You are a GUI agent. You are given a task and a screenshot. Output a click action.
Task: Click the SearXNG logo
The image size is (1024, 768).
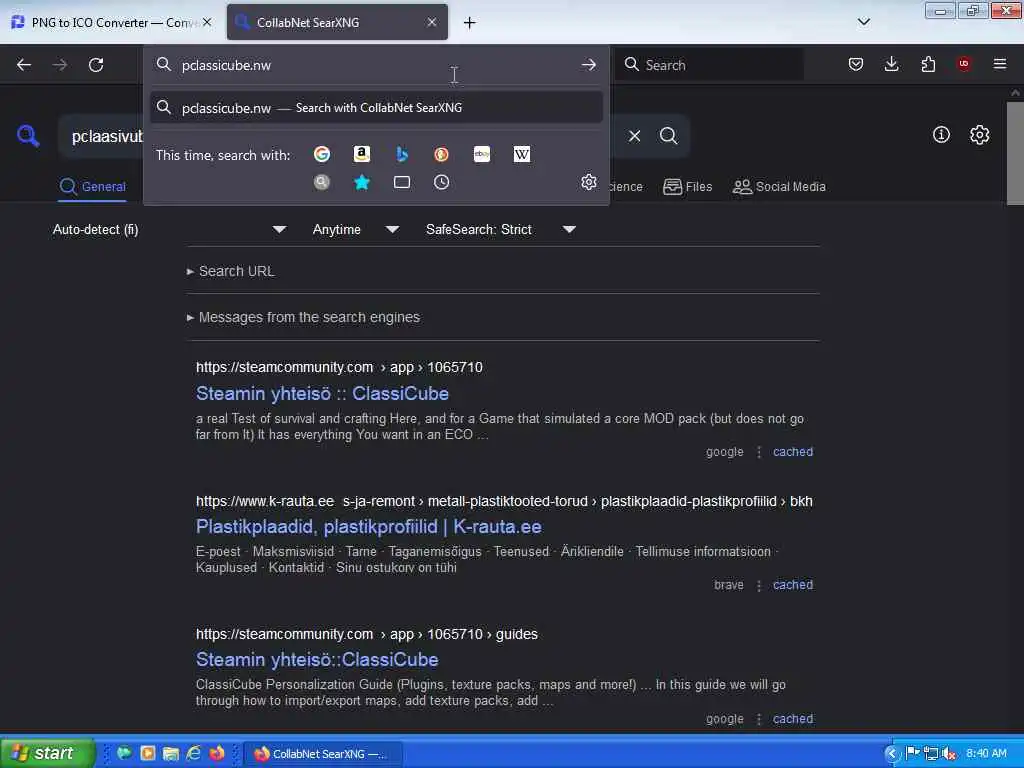pos(28,136)
